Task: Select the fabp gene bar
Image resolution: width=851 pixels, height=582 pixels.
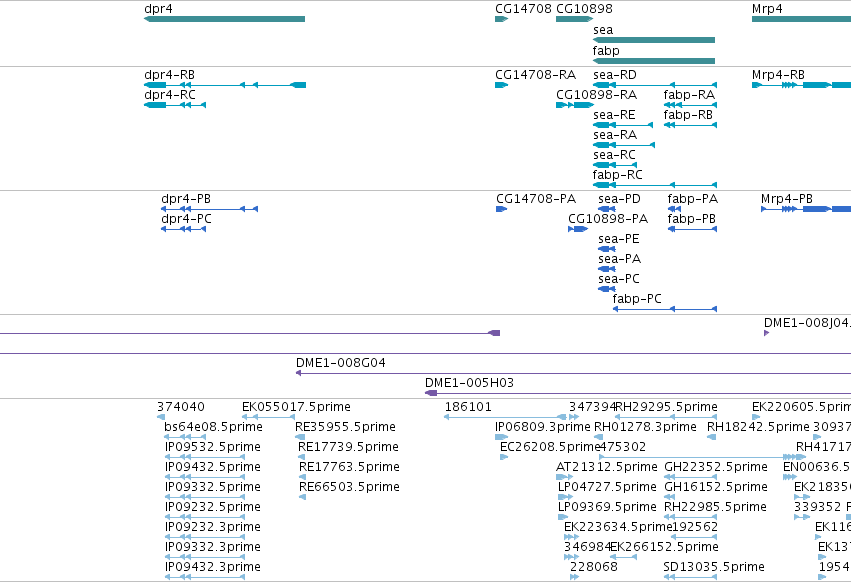Action: [653, 60]
